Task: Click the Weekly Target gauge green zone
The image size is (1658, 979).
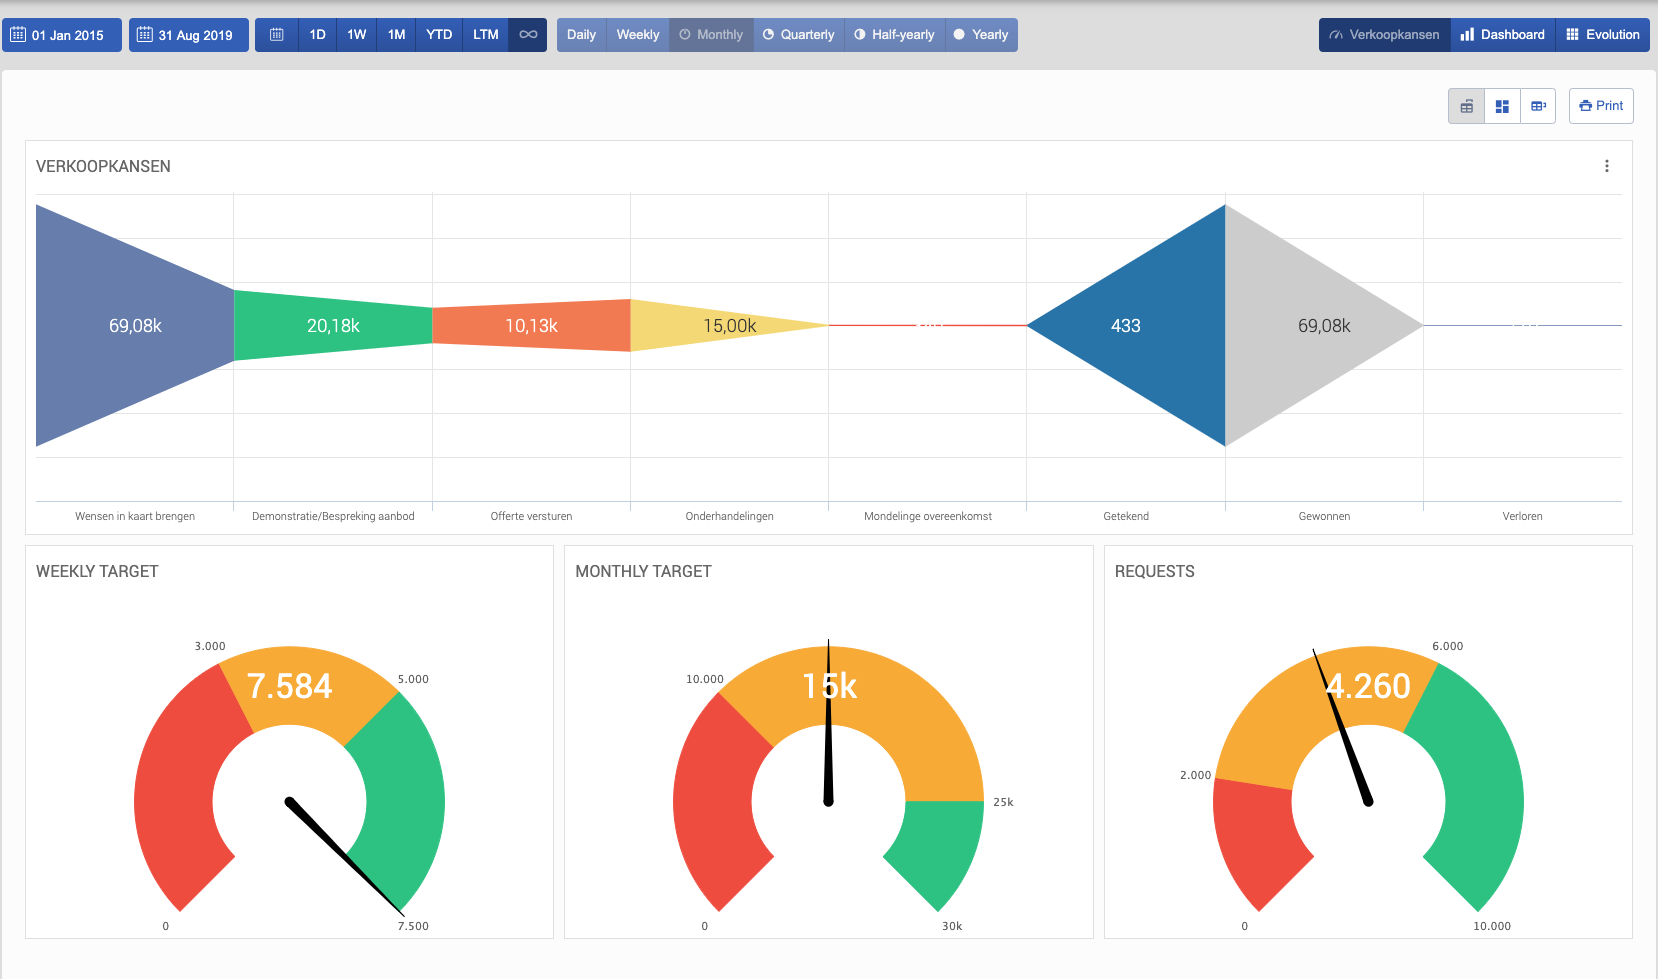Action: pos(405,790)
